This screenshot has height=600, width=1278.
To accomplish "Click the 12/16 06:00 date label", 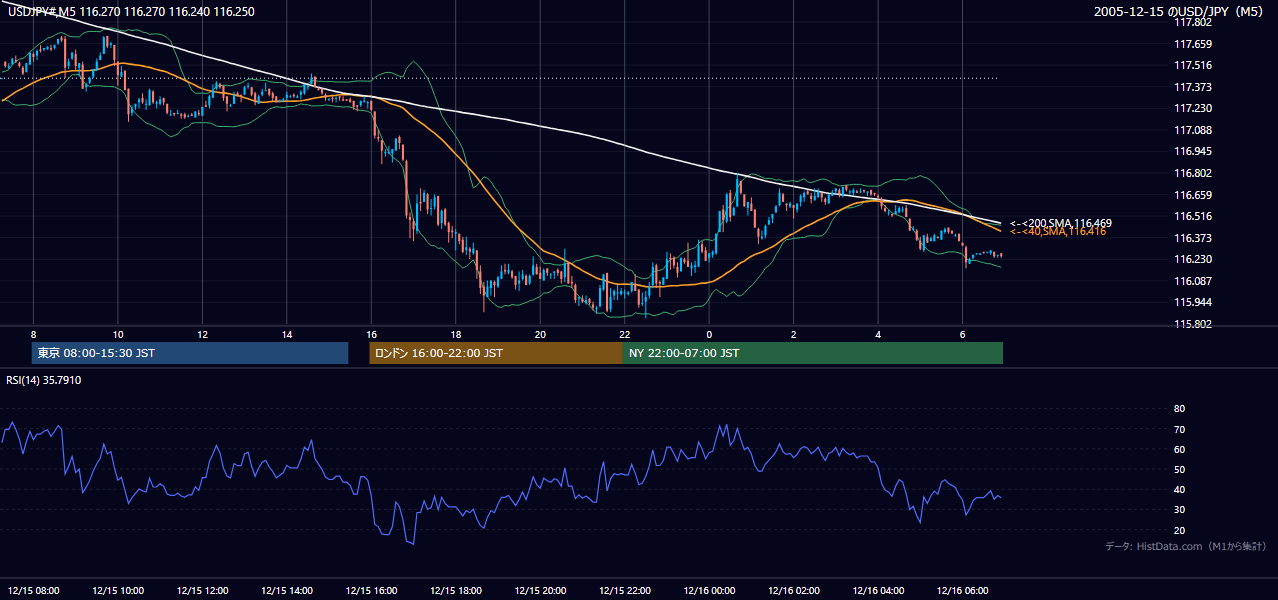I will tap(962, 591).
